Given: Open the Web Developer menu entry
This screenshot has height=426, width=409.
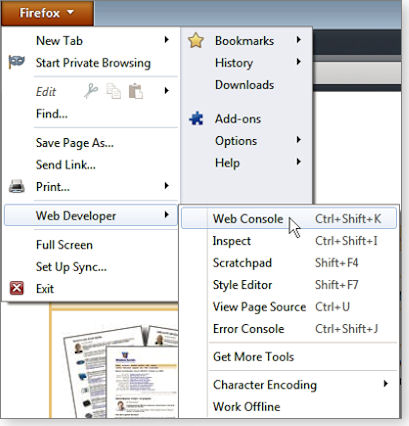Looking at the screenshot, I should [x=91, y=215].
